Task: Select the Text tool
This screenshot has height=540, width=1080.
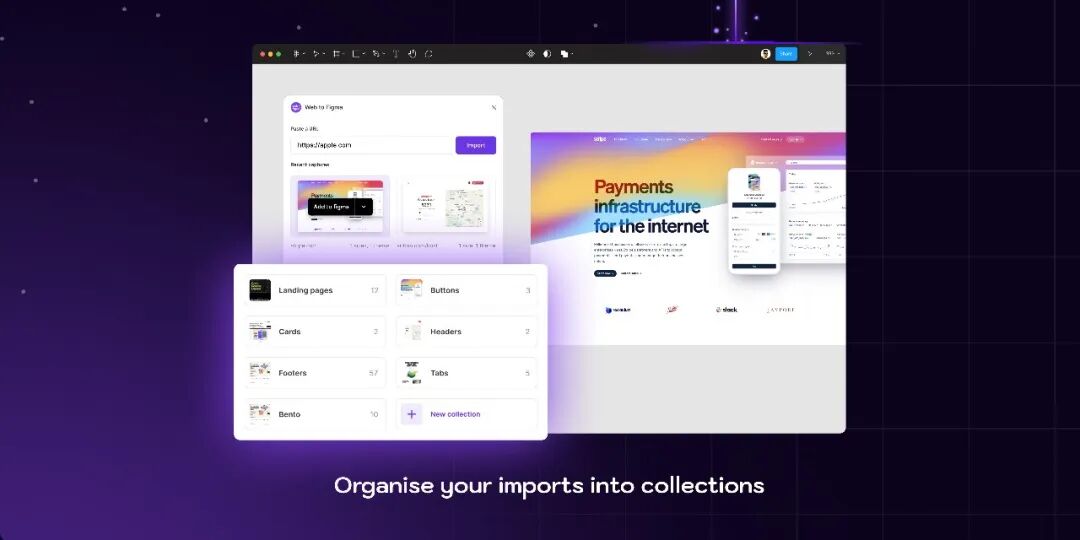Action: tap(396, 54)
